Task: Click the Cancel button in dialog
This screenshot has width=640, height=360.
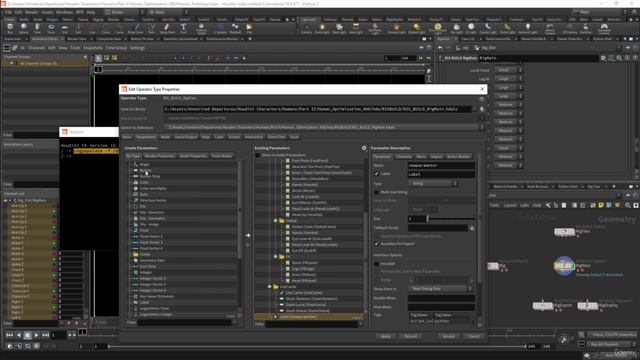Action: [x=473, y=336]
